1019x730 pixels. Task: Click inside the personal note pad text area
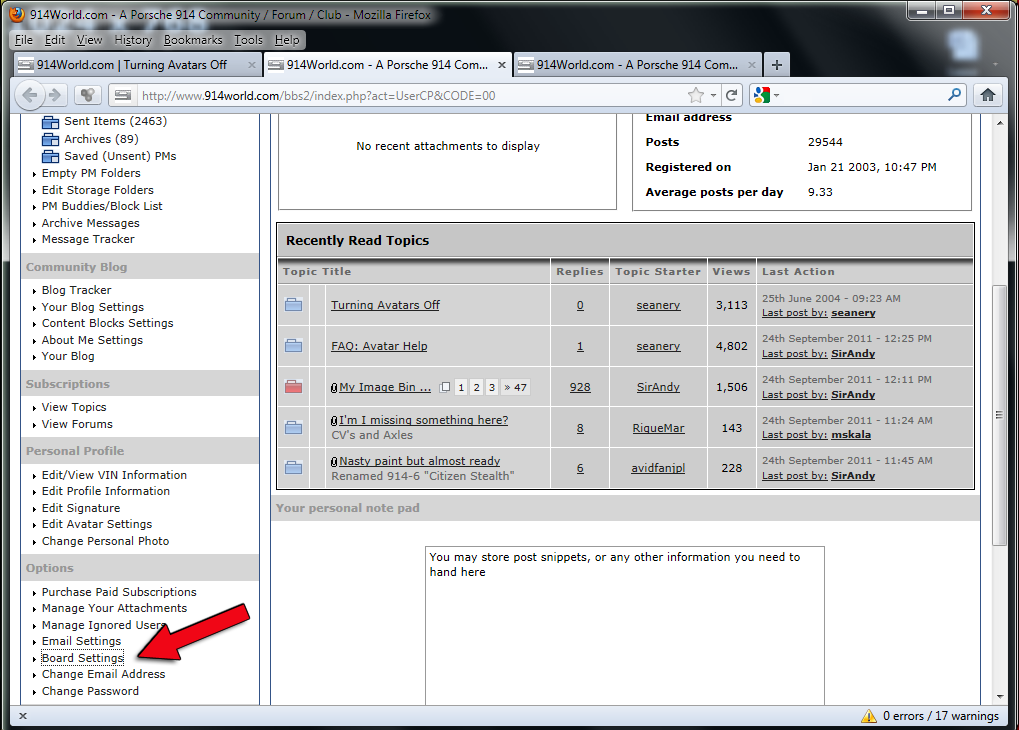[x=625, y=625]
